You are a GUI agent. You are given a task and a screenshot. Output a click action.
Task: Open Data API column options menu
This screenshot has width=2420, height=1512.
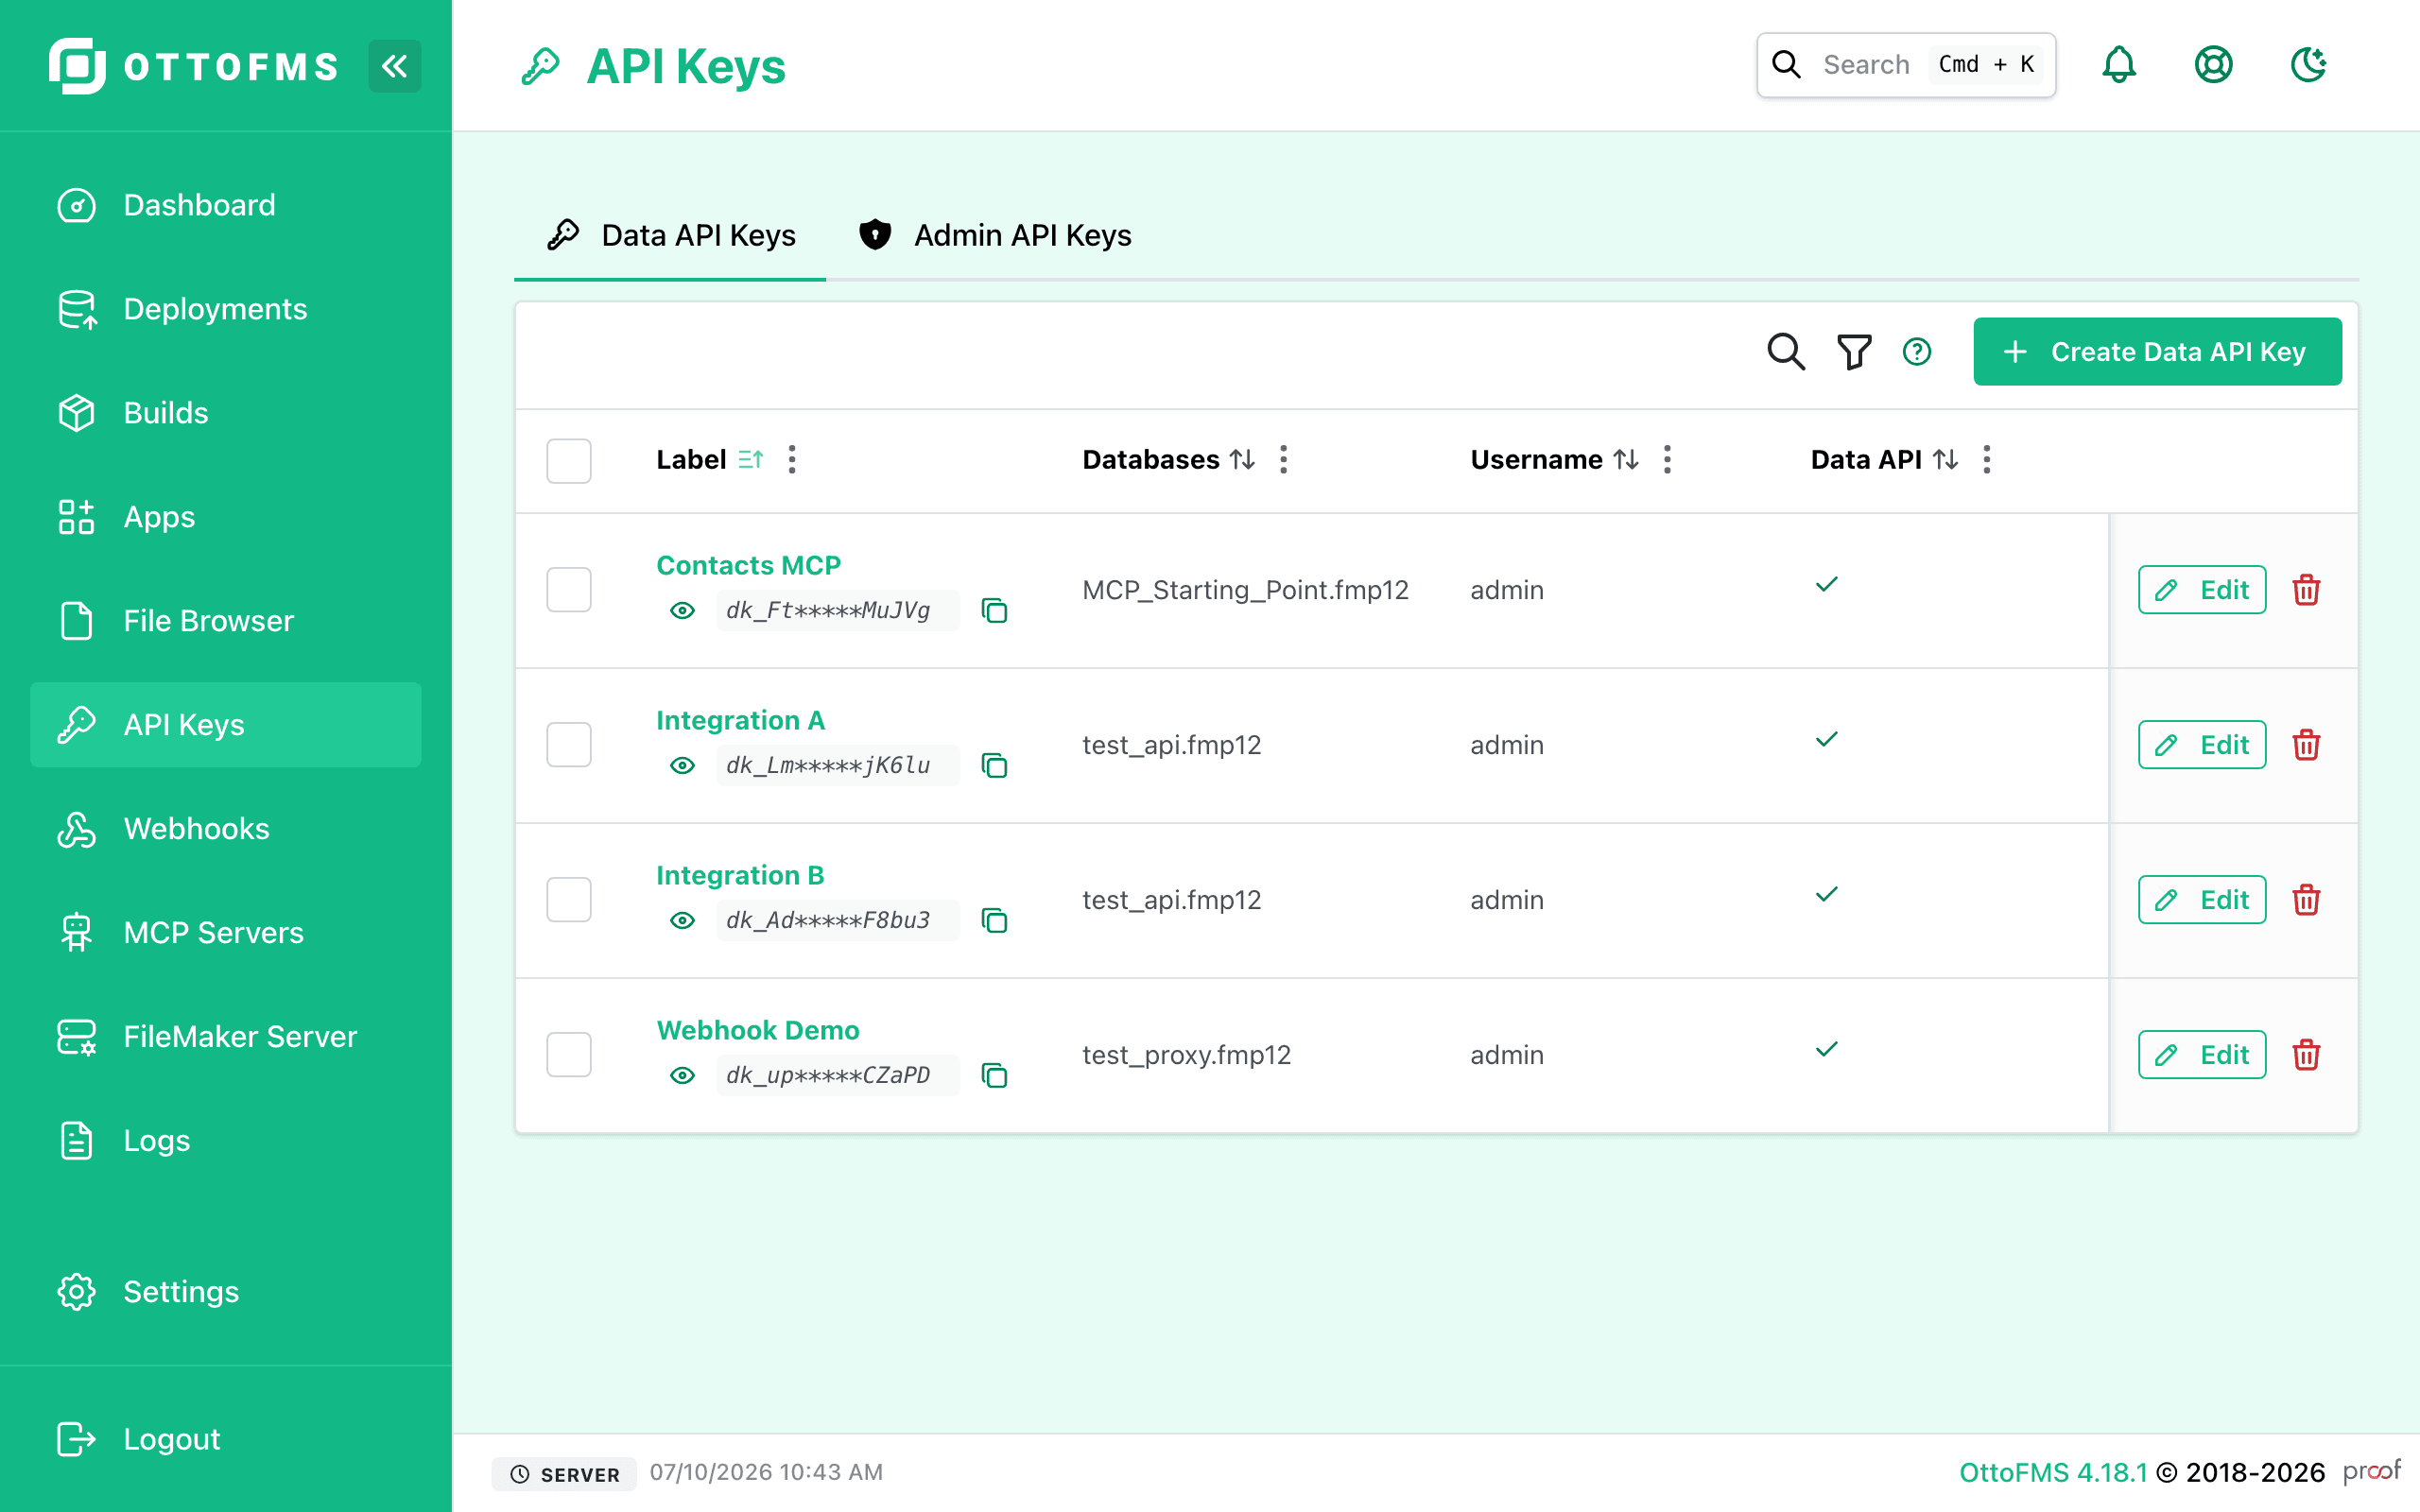coord(1987,459)
